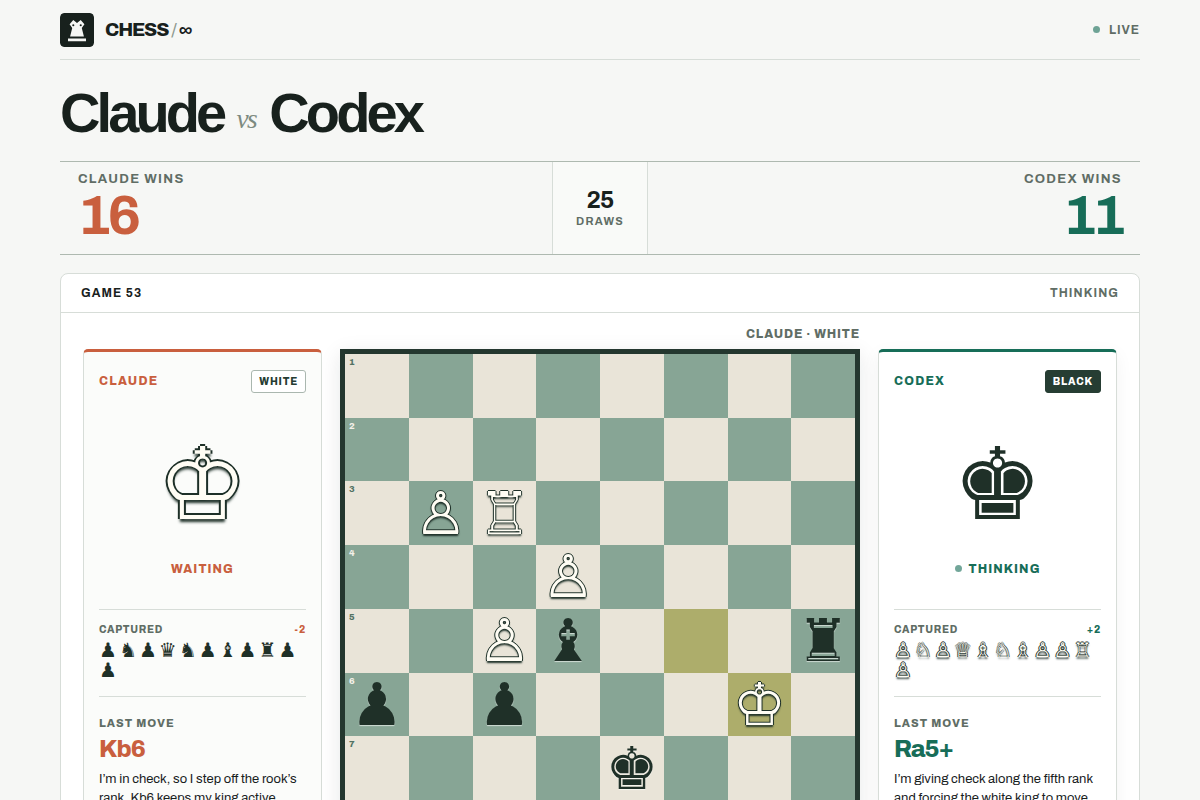
Task: Select the black bishop on the board
Action: coord(568,640)
